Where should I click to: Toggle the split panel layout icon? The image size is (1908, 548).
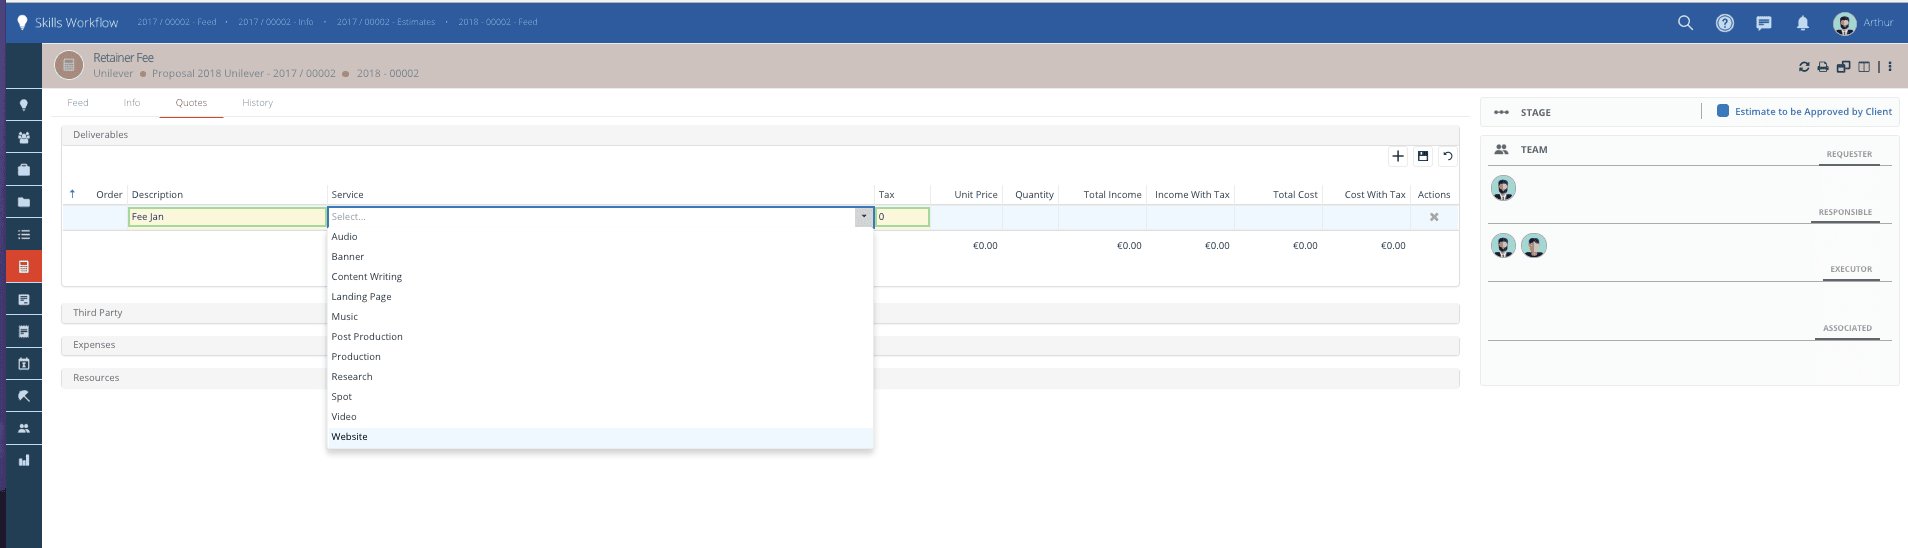pyautogui.click(x=1864, y=67)
